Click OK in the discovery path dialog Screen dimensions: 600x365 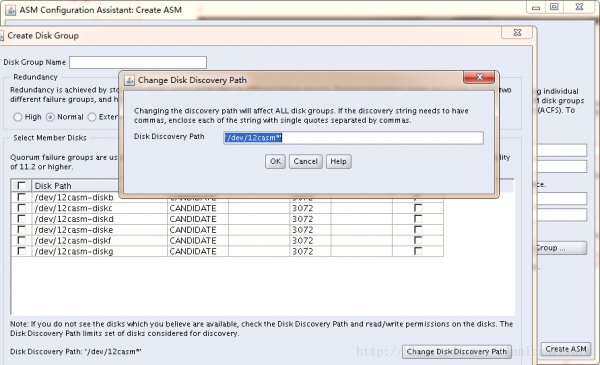tap(276, 161)
